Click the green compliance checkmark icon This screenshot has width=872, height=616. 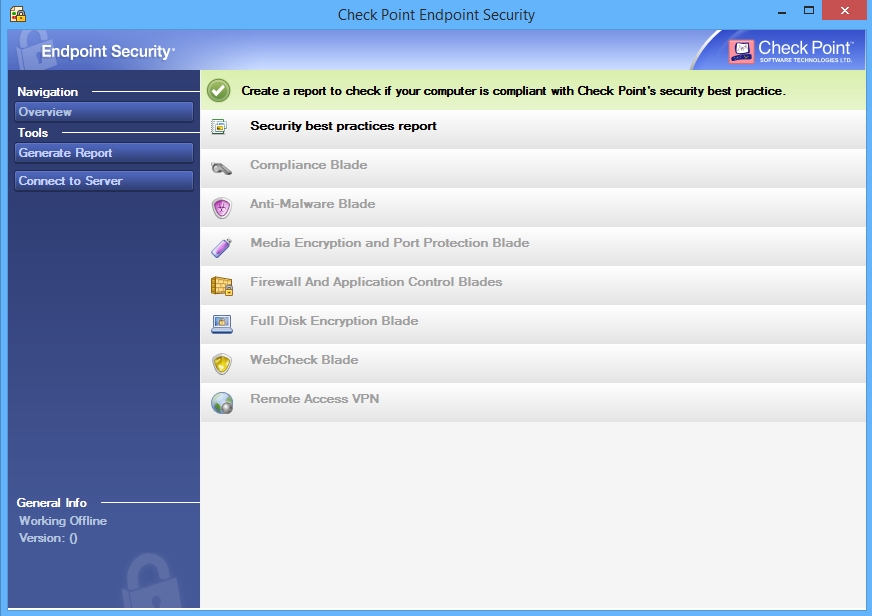(x=219, y=90)
